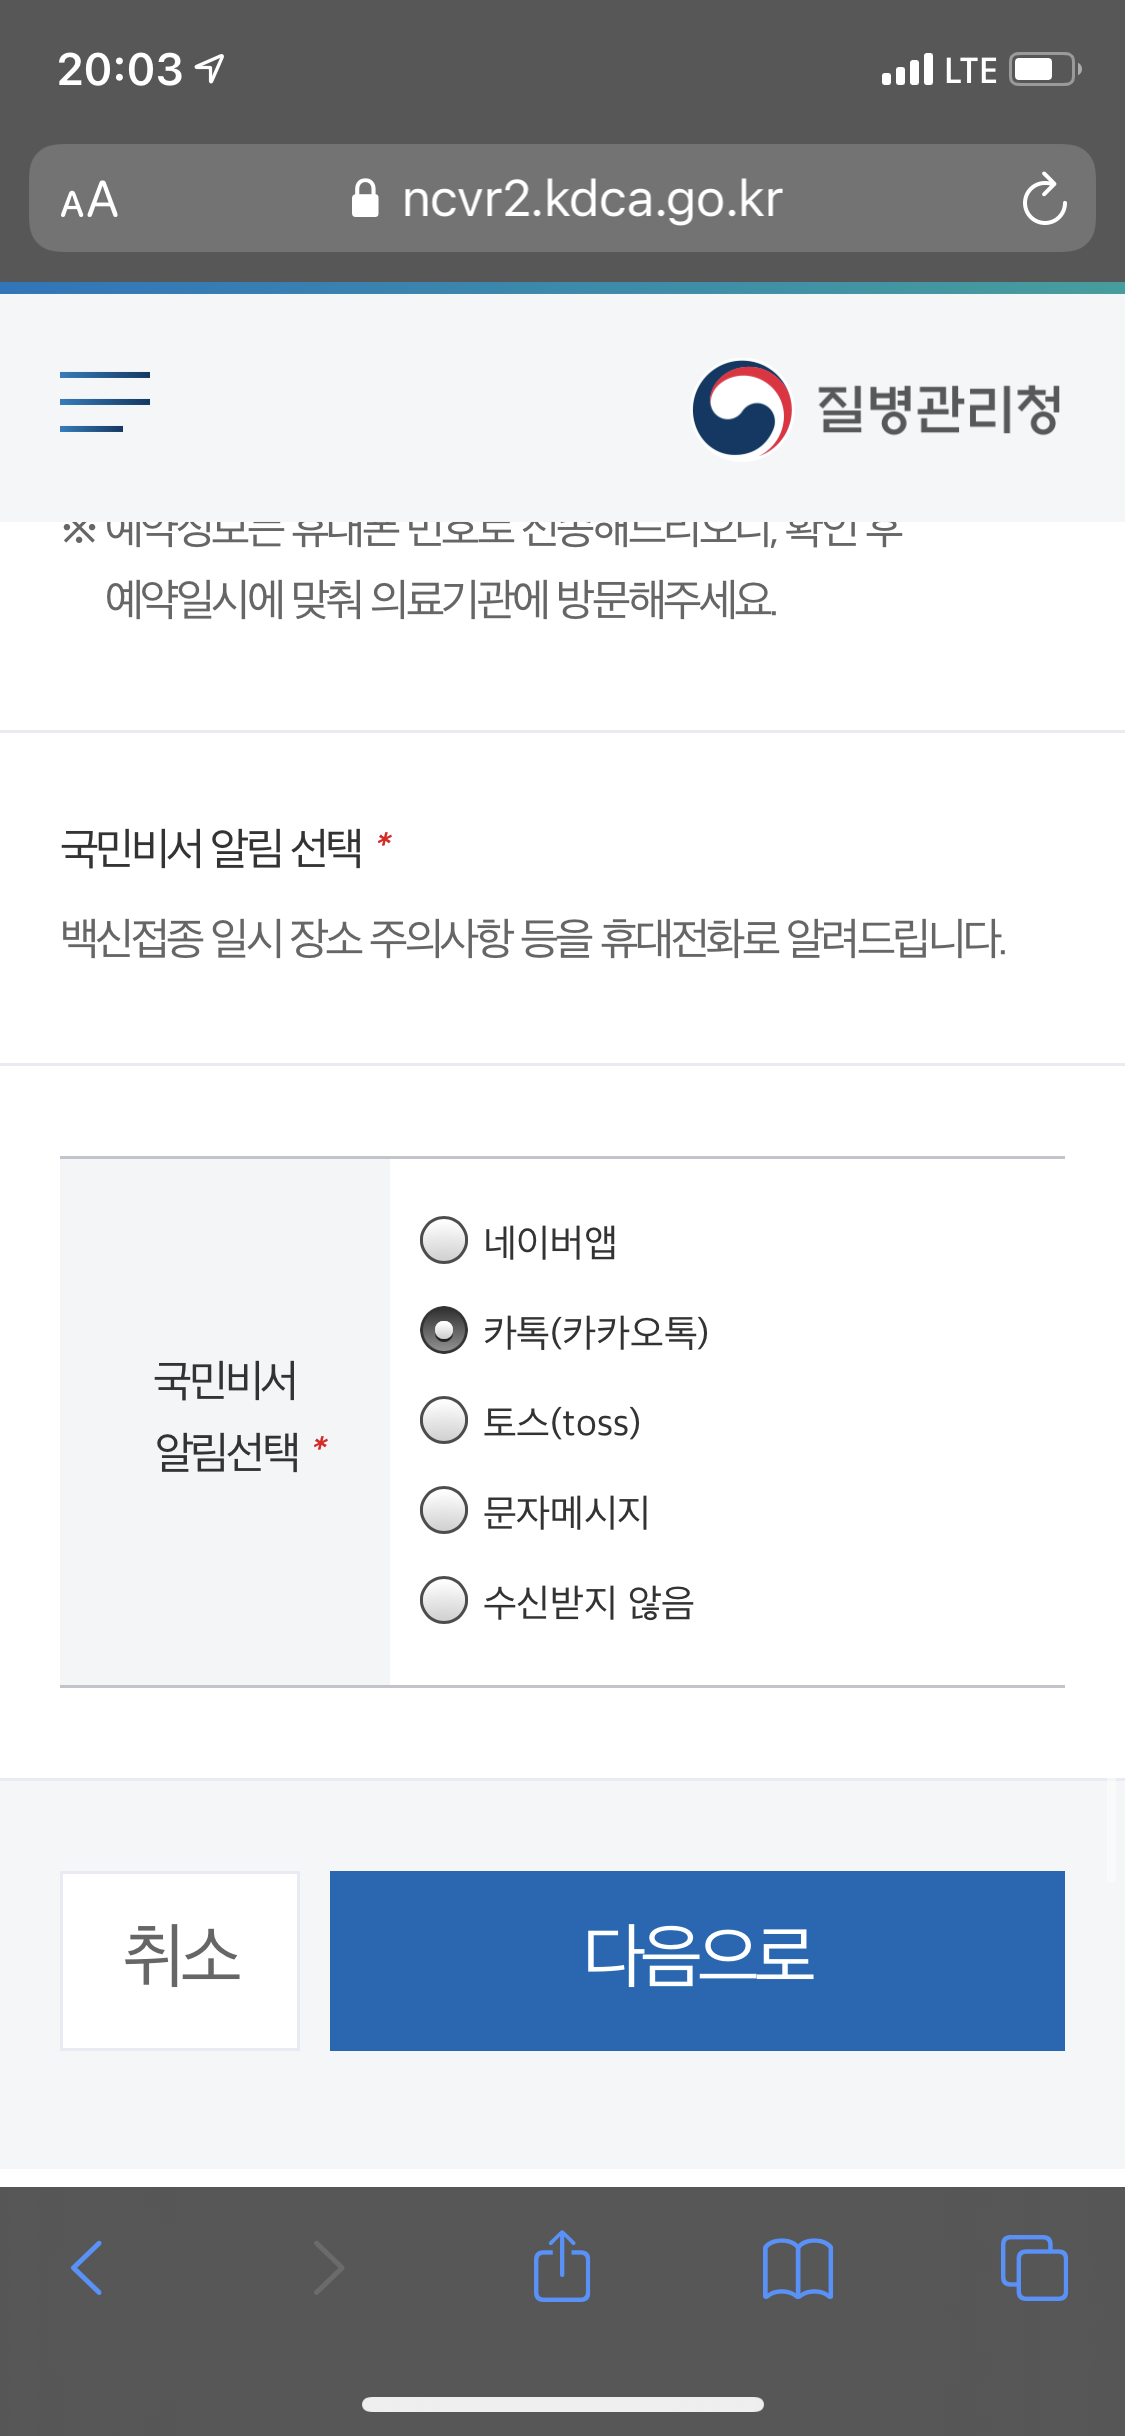Open the hamburger menu icon
Viewport: 1125px width, 2436px height.
[x=105, y=401]
